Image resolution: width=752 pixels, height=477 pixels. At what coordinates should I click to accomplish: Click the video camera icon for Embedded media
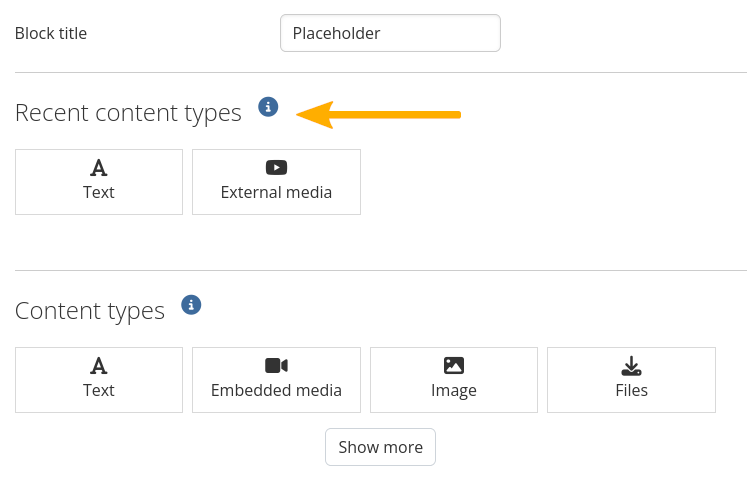coord(276,366)
